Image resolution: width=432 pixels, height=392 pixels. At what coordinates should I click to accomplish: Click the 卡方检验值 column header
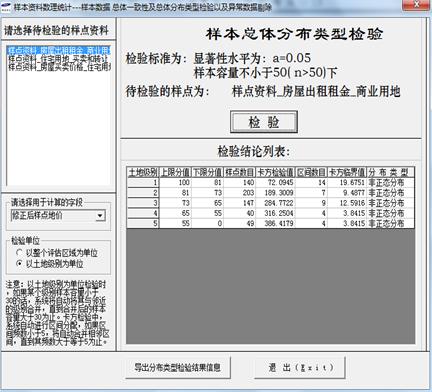tap(276, 172)
